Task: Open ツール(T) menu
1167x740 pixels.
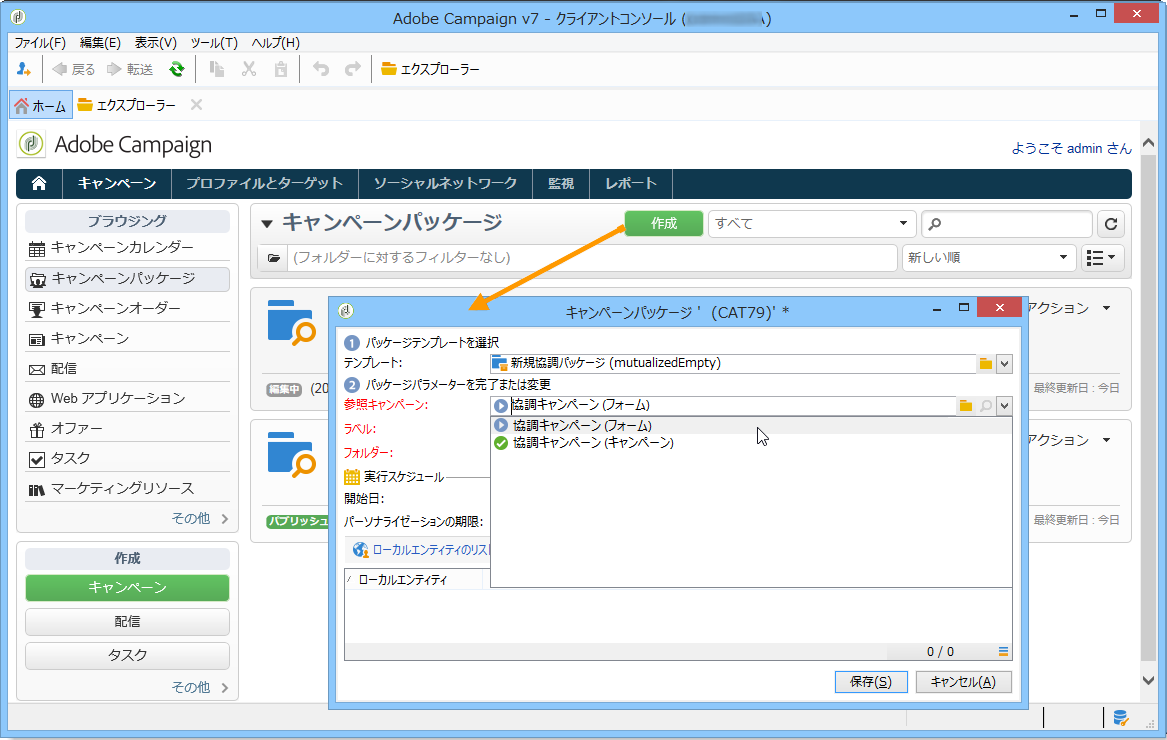Action: (214, 42)
